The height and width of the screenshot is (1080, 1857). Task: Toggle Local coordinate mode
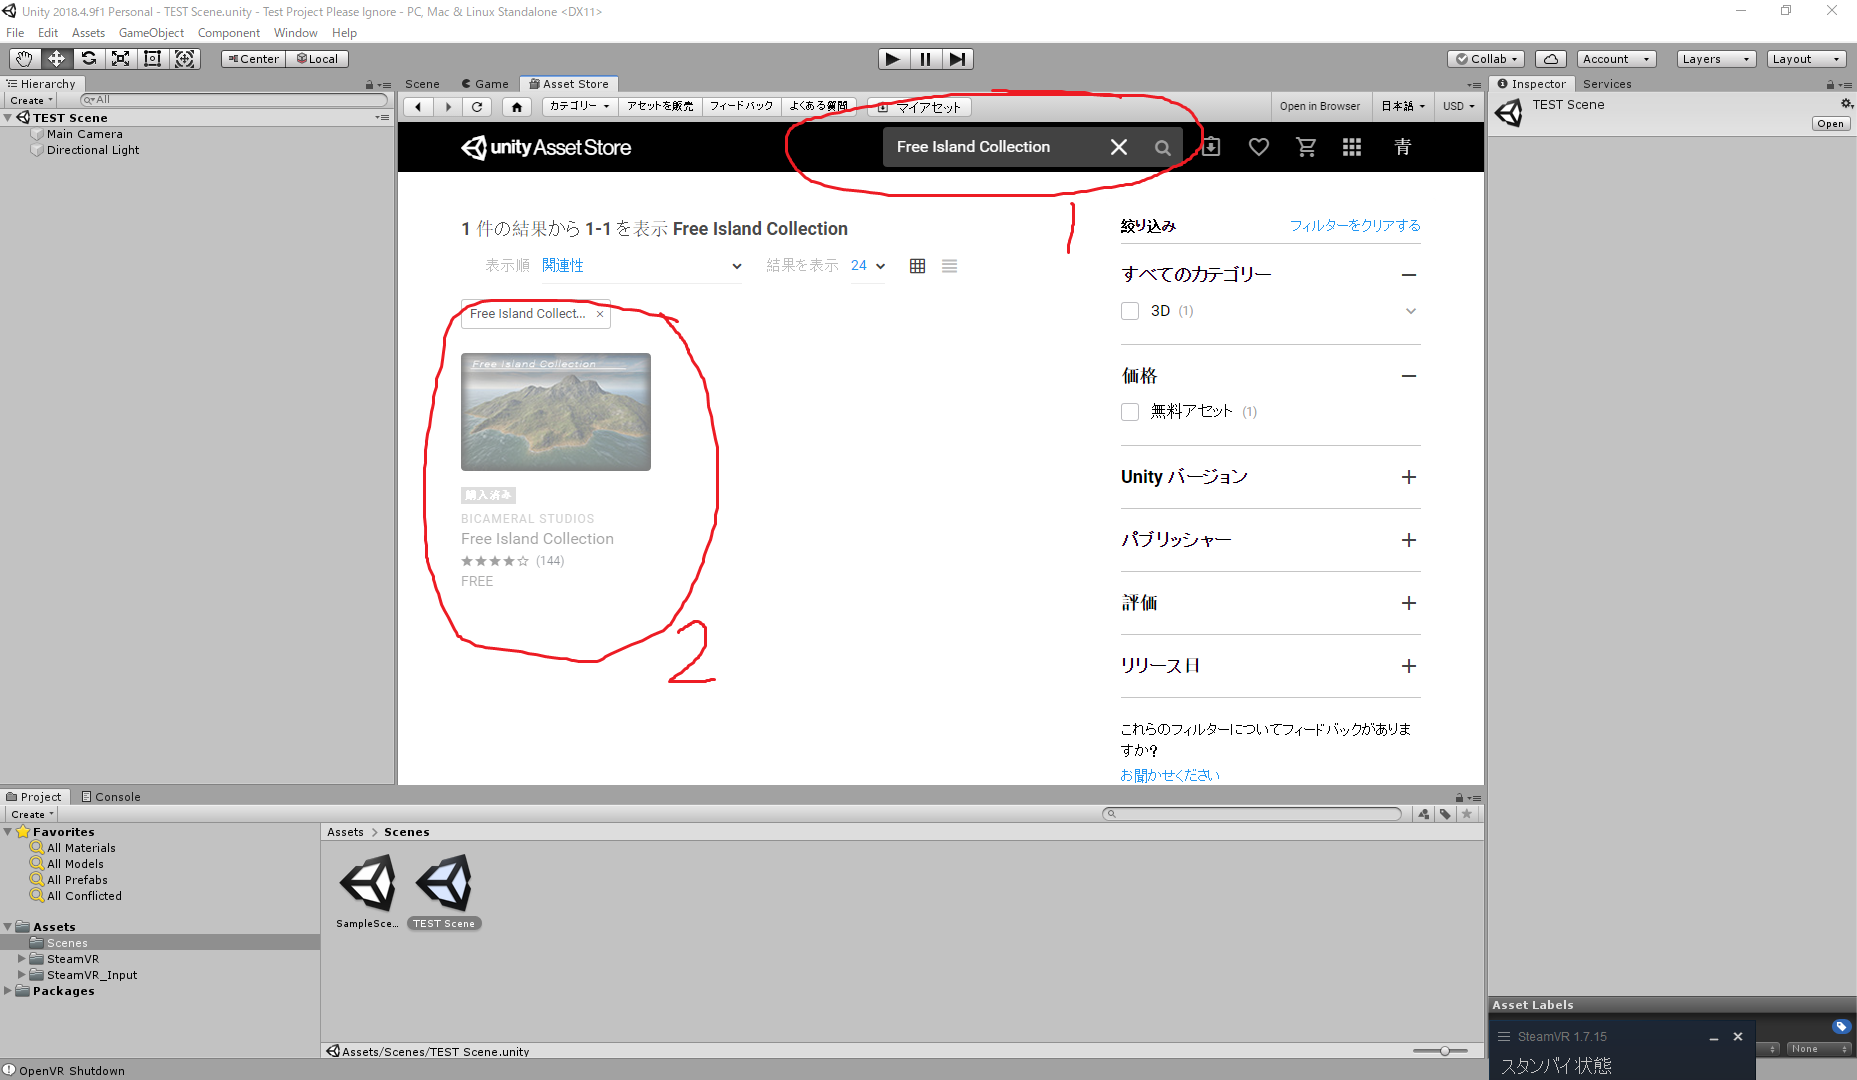(317, 58)
